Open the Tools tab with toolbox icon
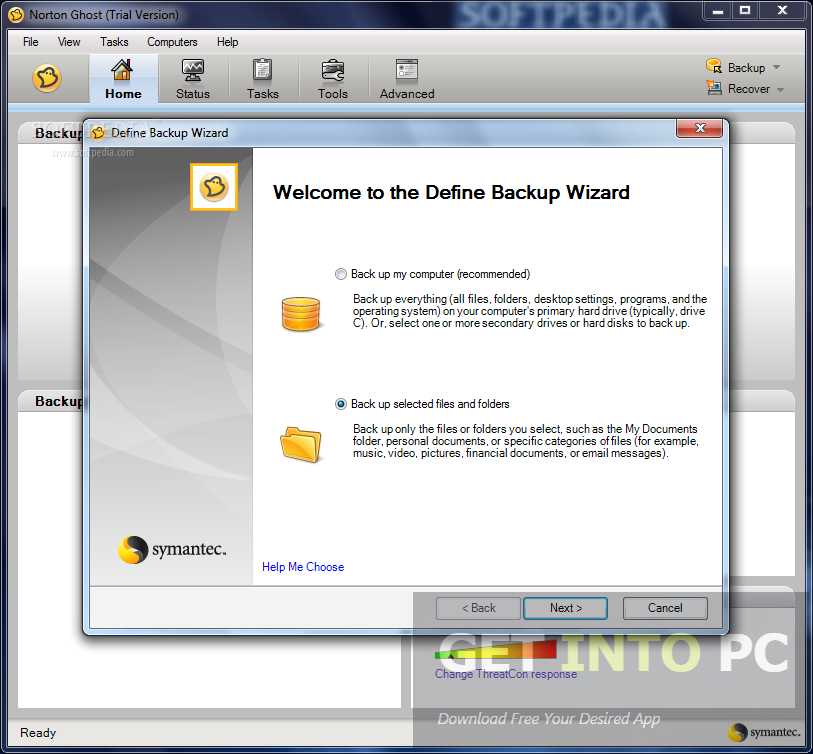 click(333, 79)
